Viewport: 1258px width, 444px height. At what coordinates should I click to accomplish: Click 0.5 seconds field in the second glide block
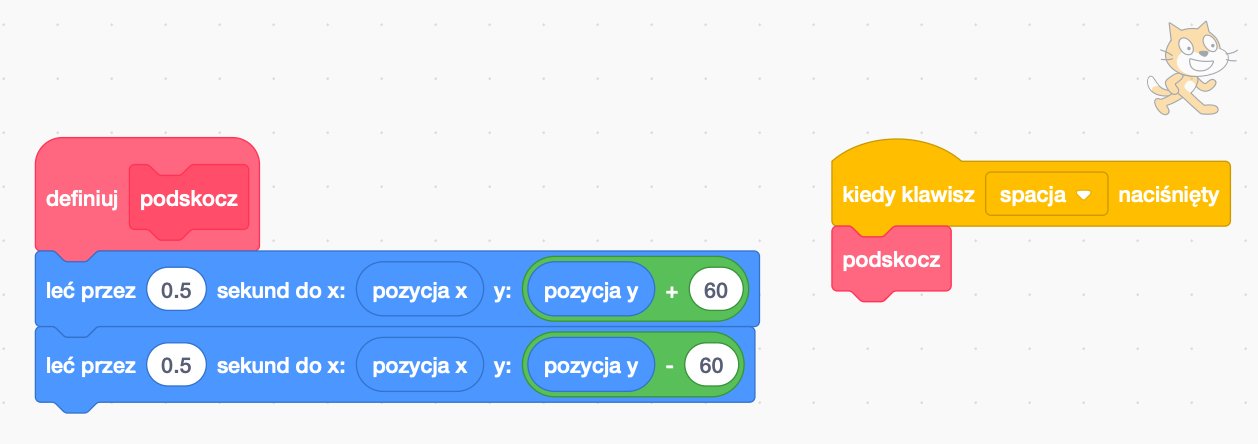[176, 366]
